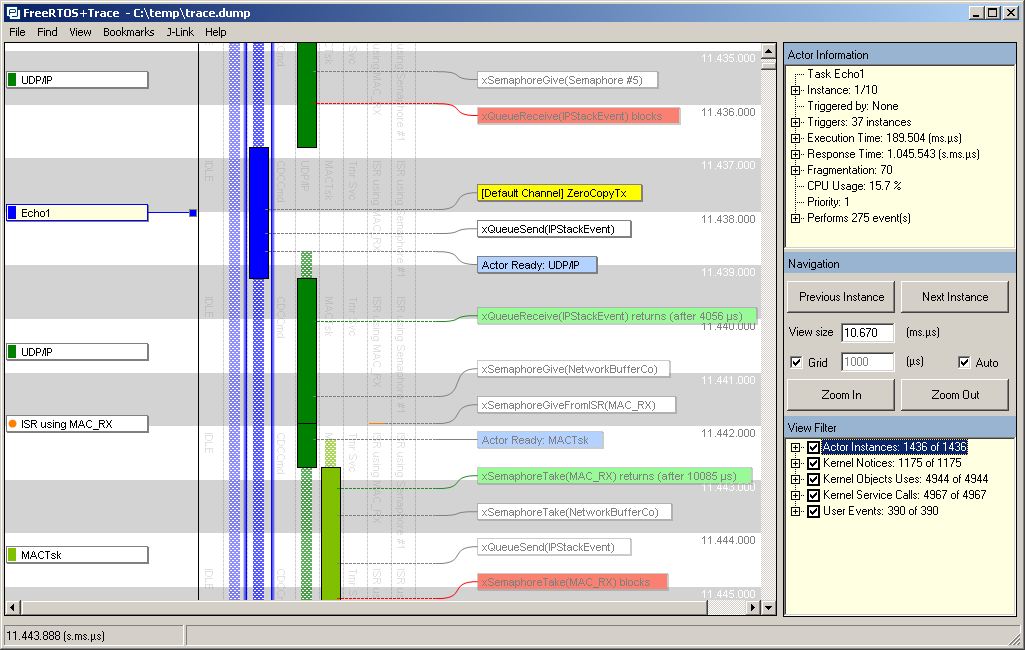1025x650 pixels.
Task: Click the red xQueueReceive(IPStackEvent) blocks label
Action: [x=579, y=116]
